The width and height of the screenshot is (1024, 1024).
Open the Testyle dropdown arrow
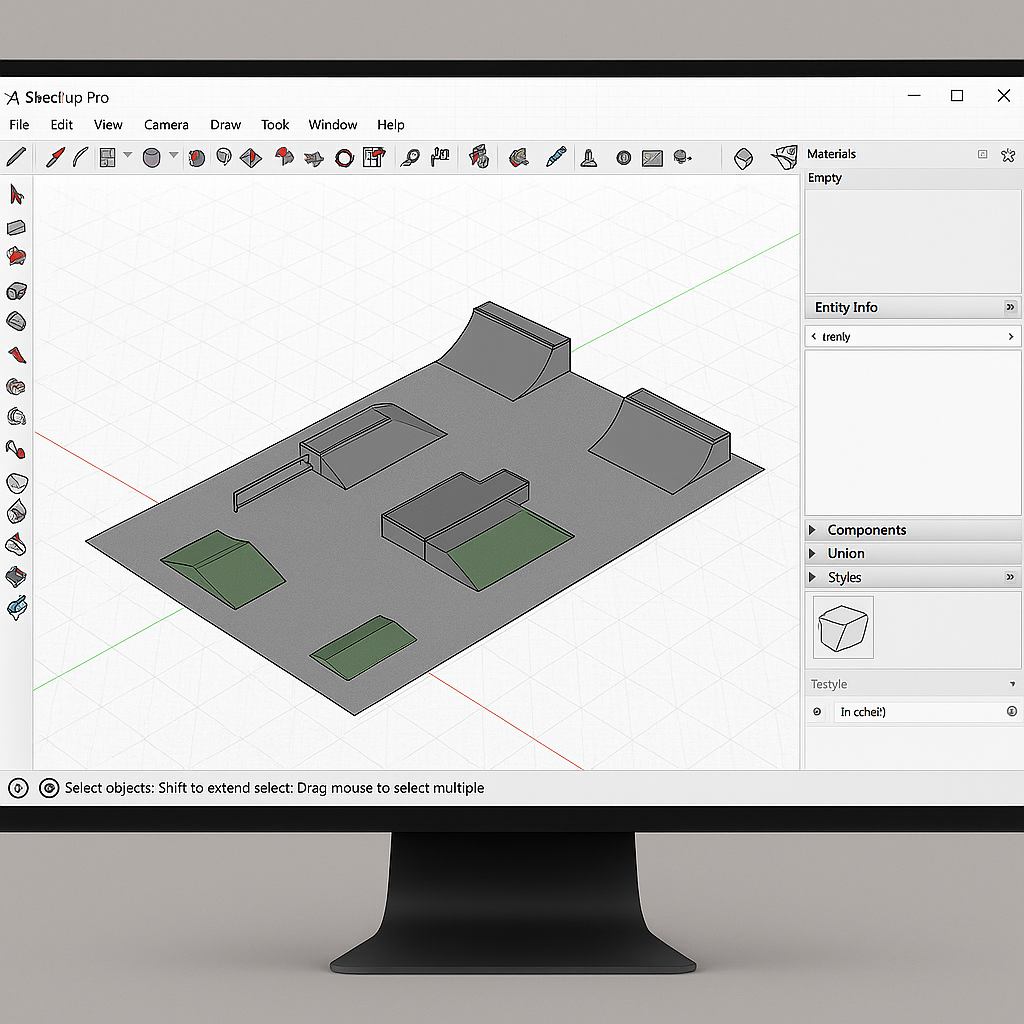[1012, 685]
